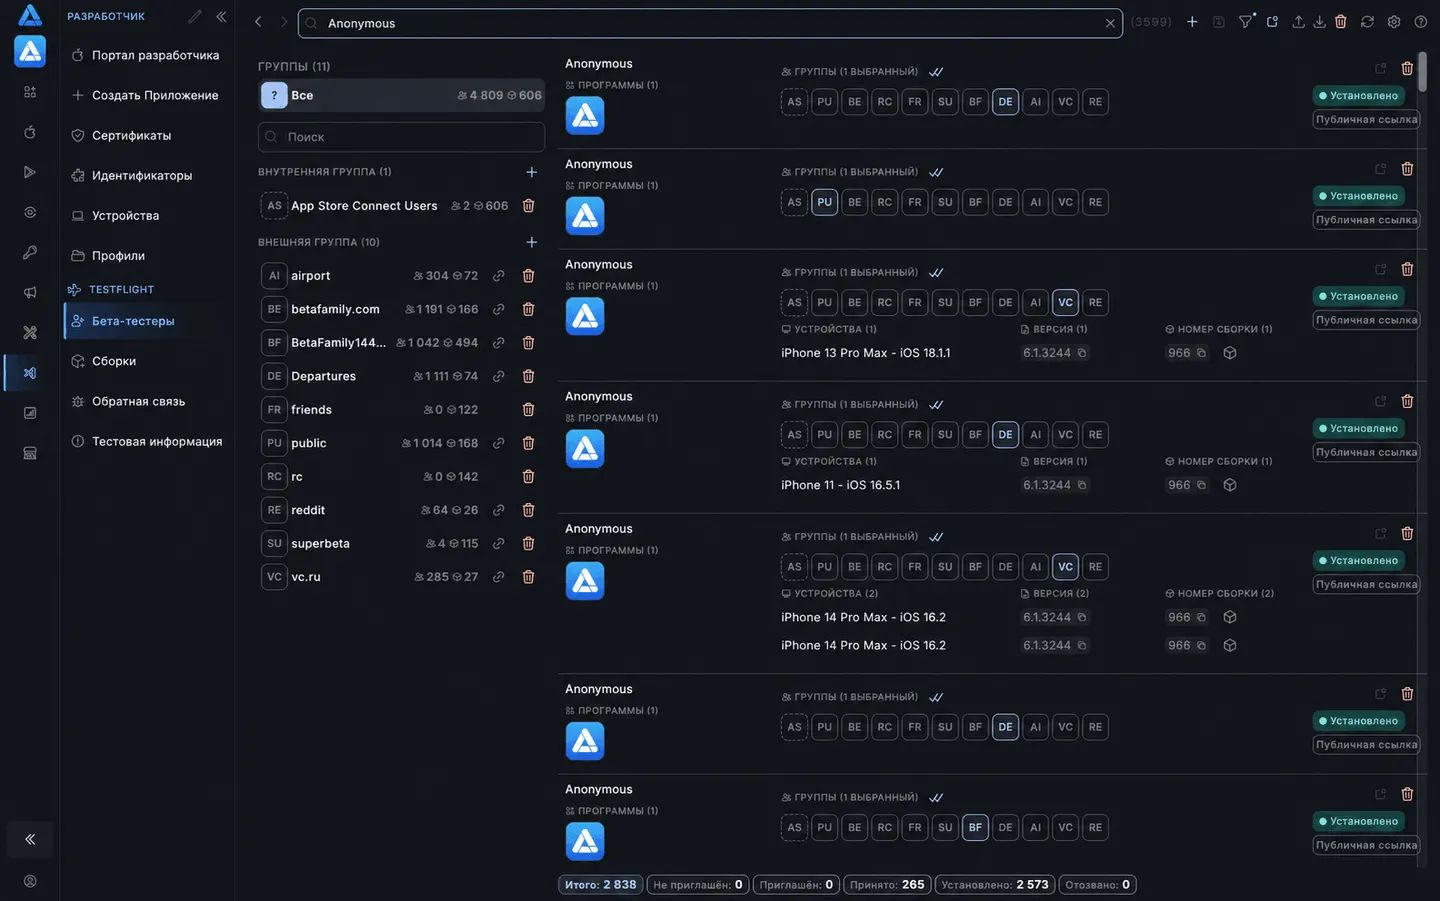This screenshot has height=901, width=1440.
Task: Select the Departures group row
Action: point(401,376)
